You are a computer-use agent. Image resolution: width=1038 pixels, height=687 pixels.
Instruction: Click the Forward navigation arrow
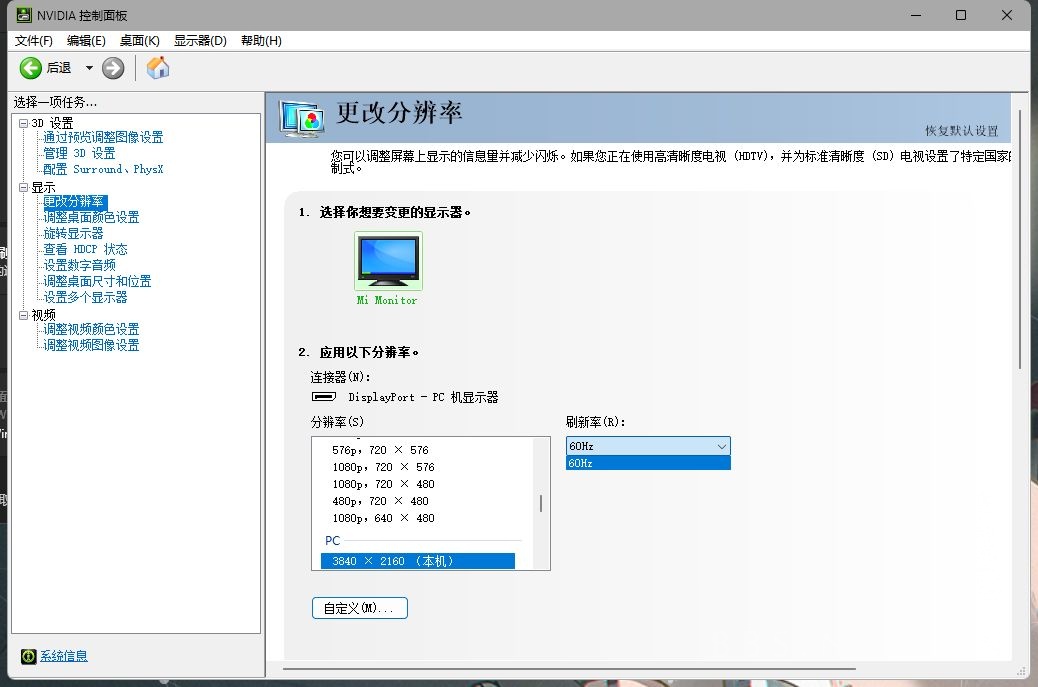[112, 68]
